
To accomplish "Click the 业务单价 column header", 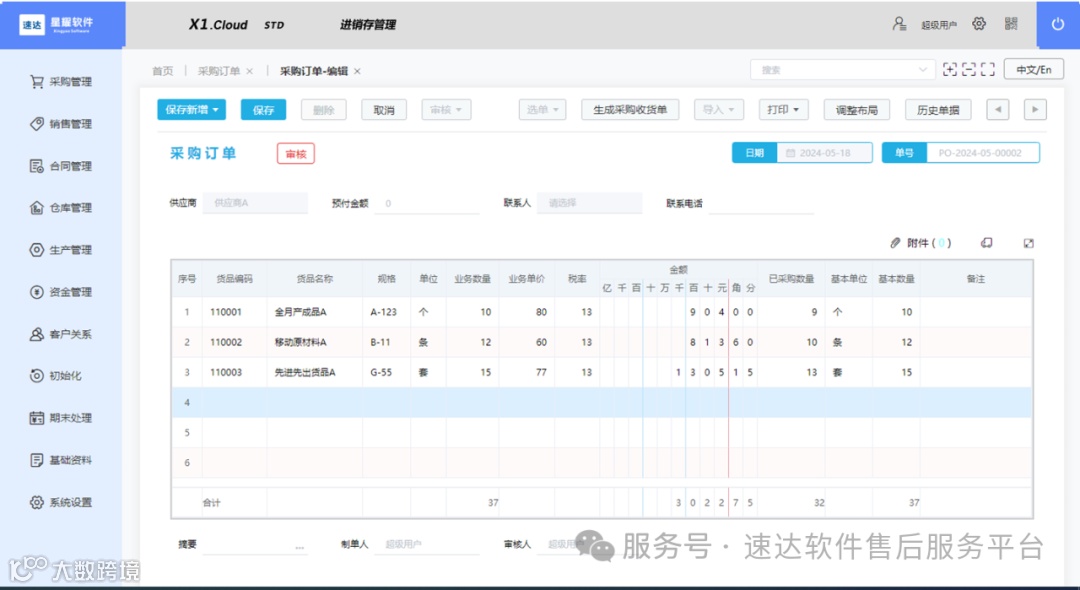I will coord(527,279).
